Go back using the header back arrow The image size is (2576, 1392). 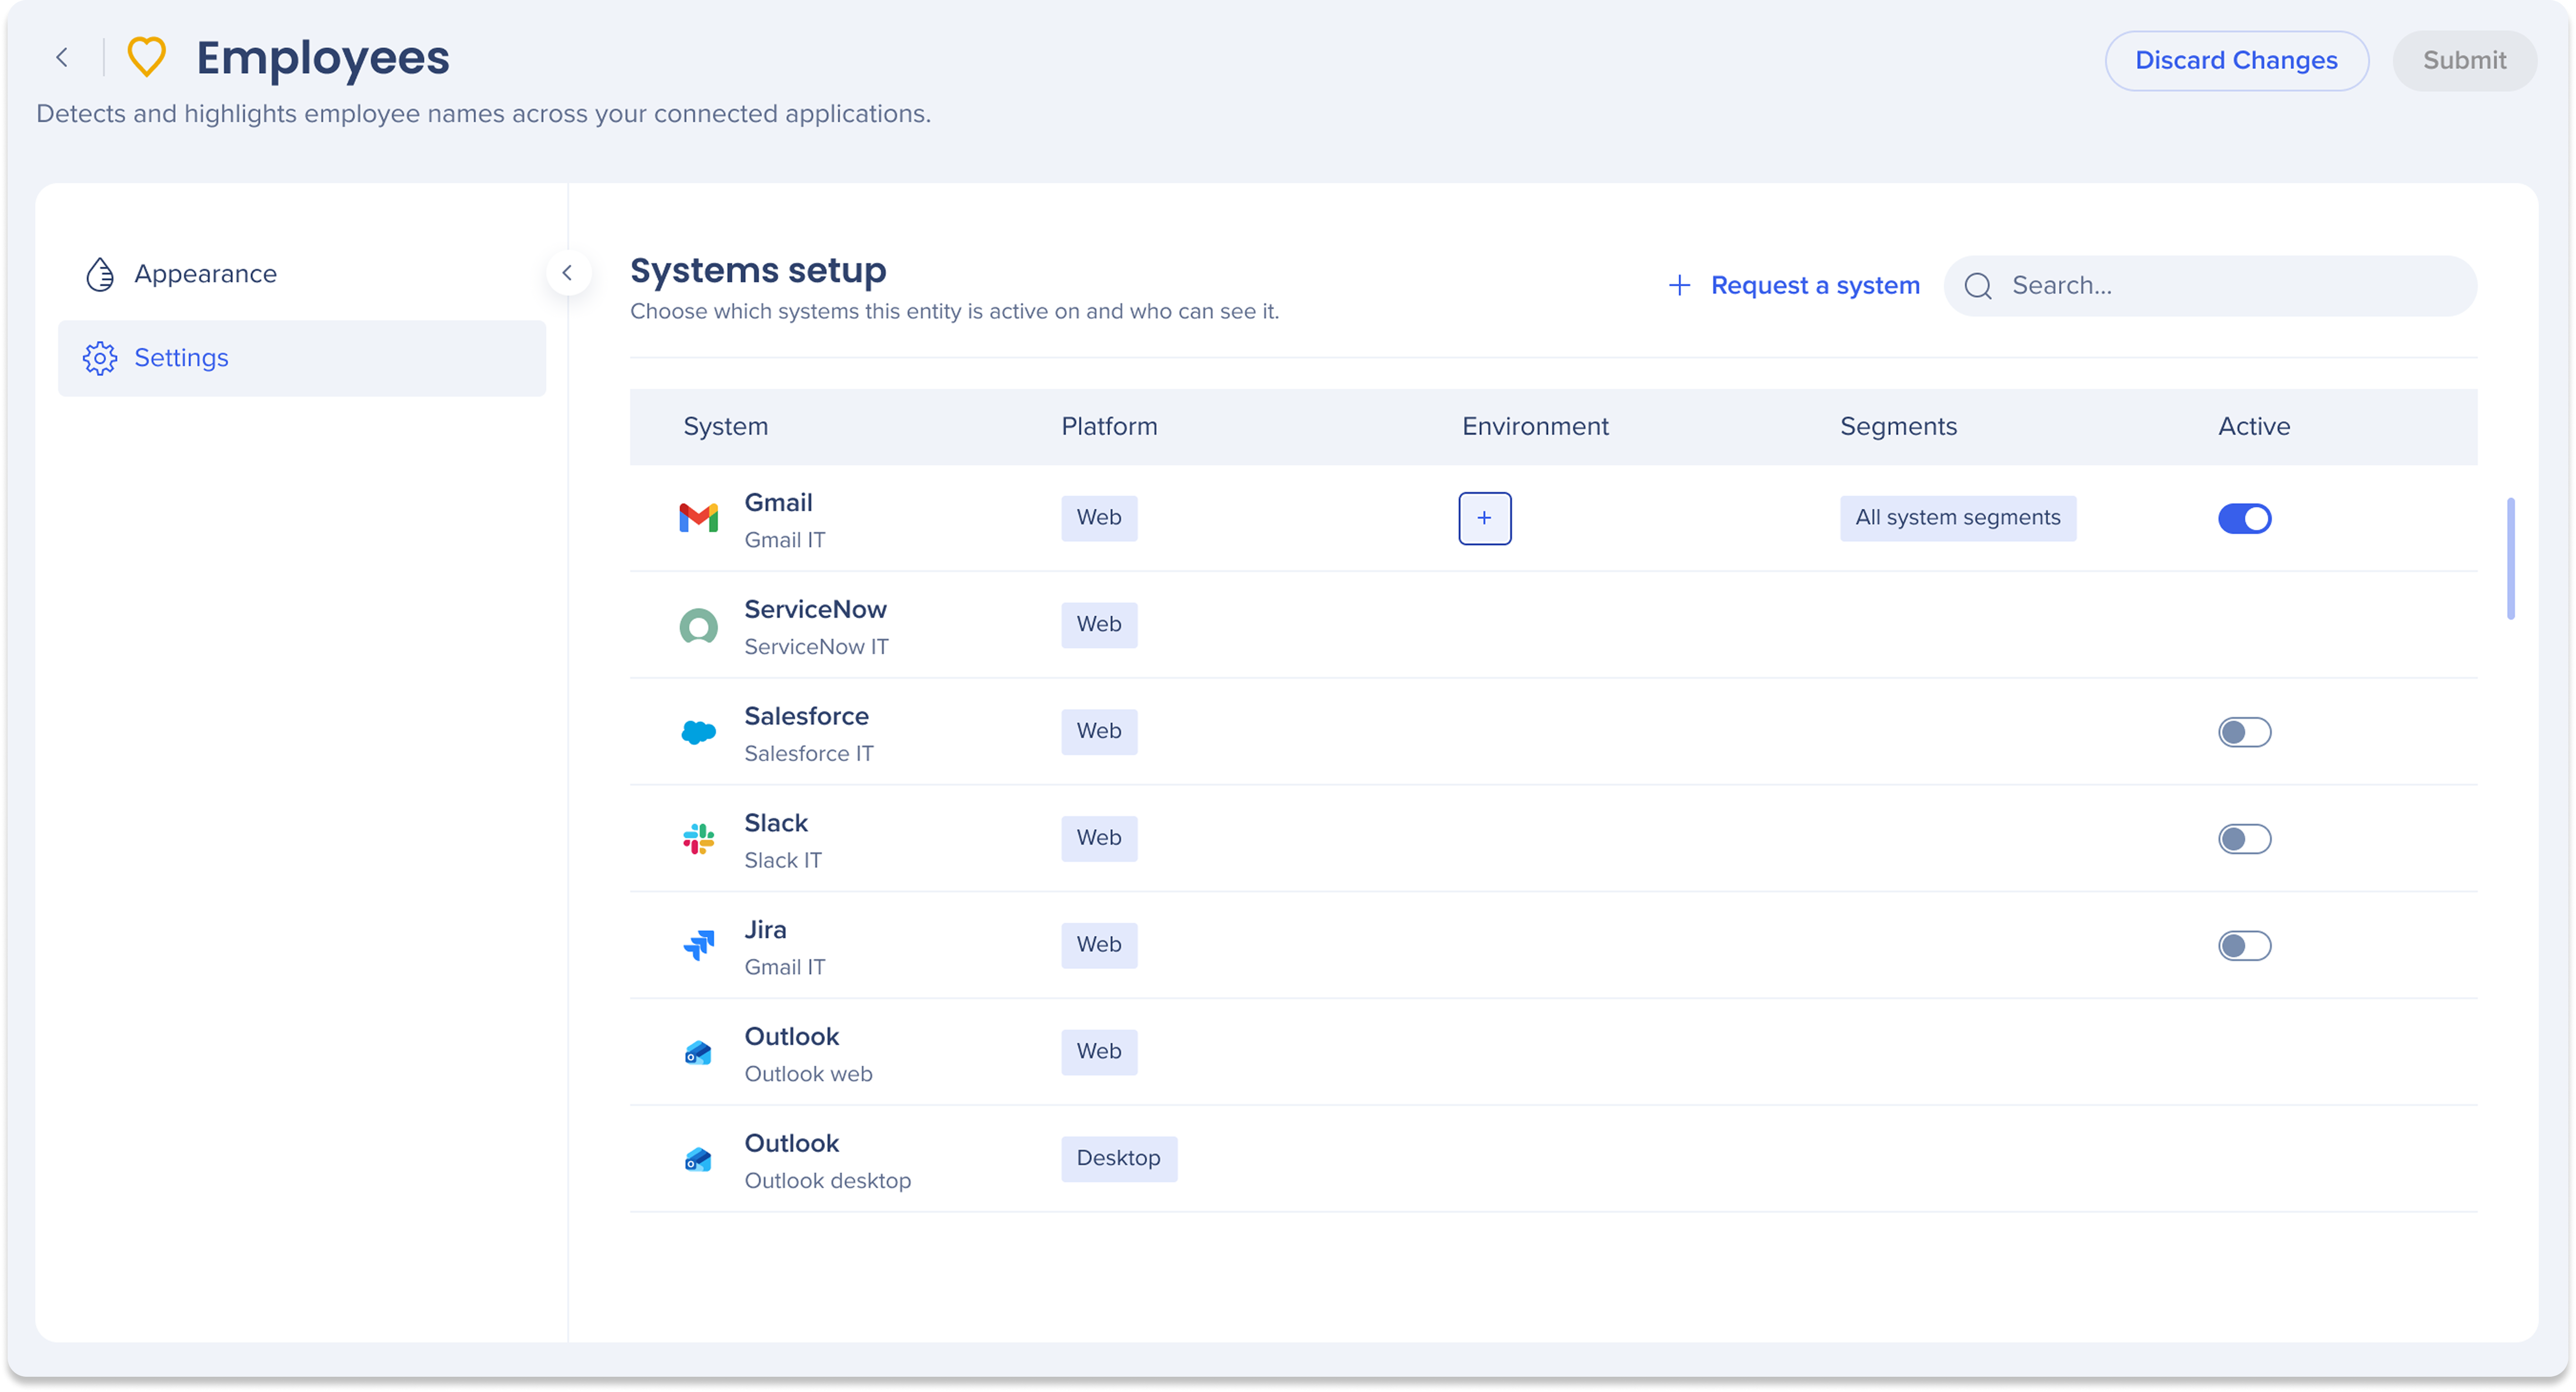[x=62, y=58]
